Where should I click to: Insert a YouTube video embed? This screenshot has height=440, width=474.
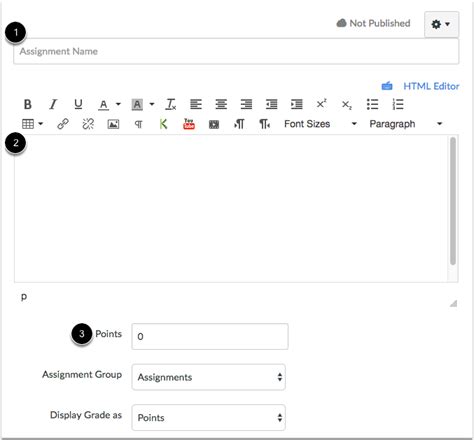pyautogui.click(x=189, y=124)
